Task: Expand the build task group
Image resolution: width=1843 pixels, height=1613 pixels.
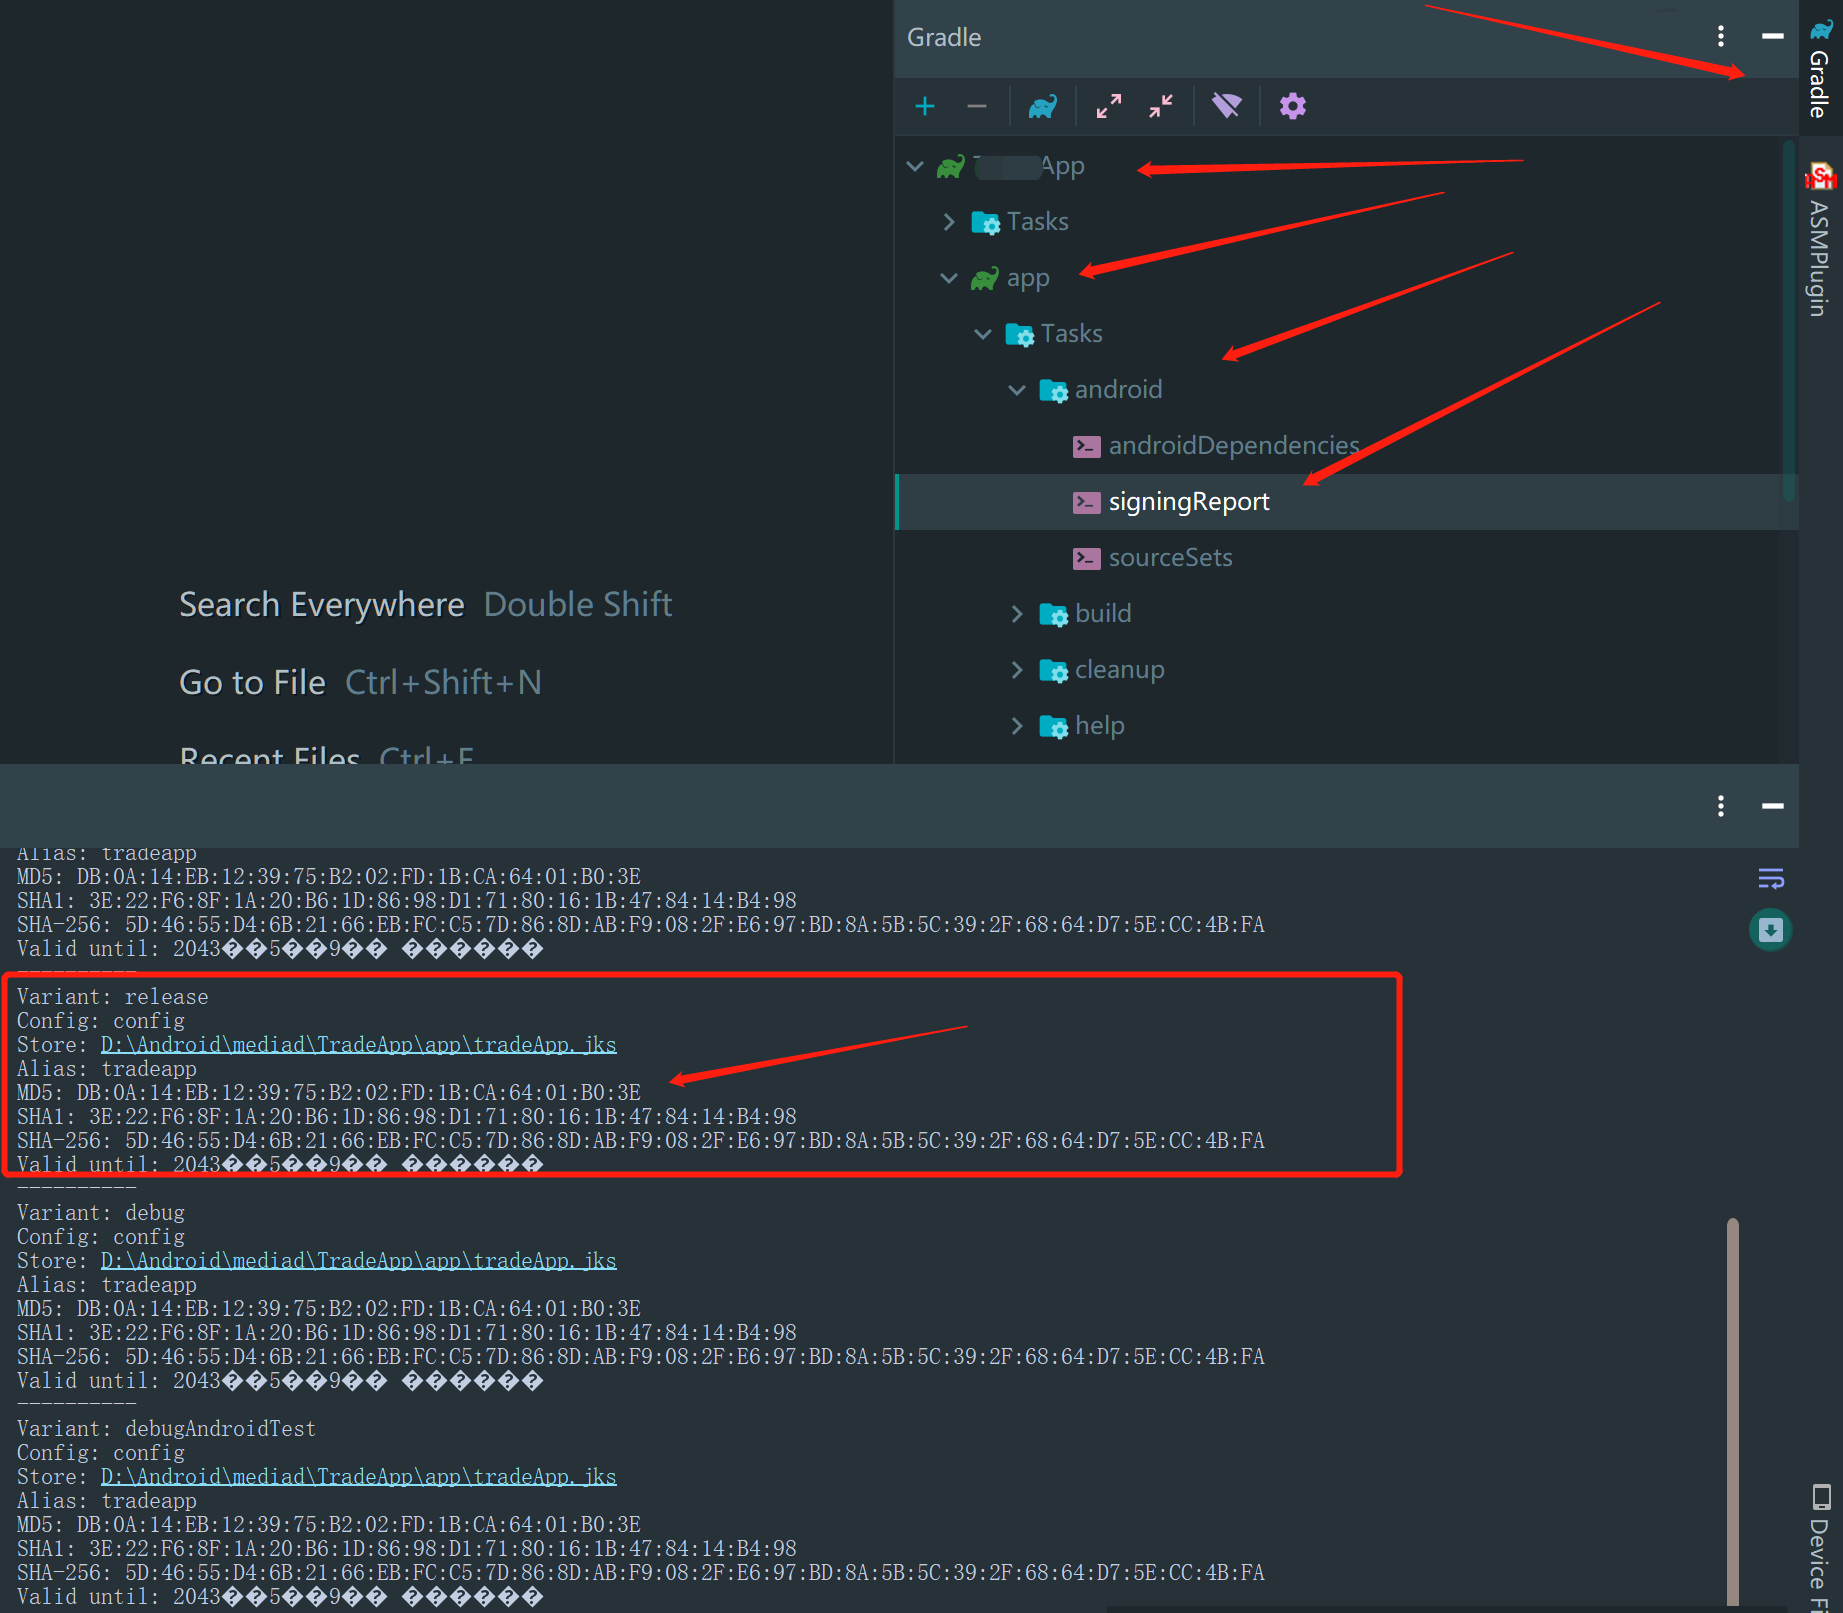Action: pos(1017,614)
